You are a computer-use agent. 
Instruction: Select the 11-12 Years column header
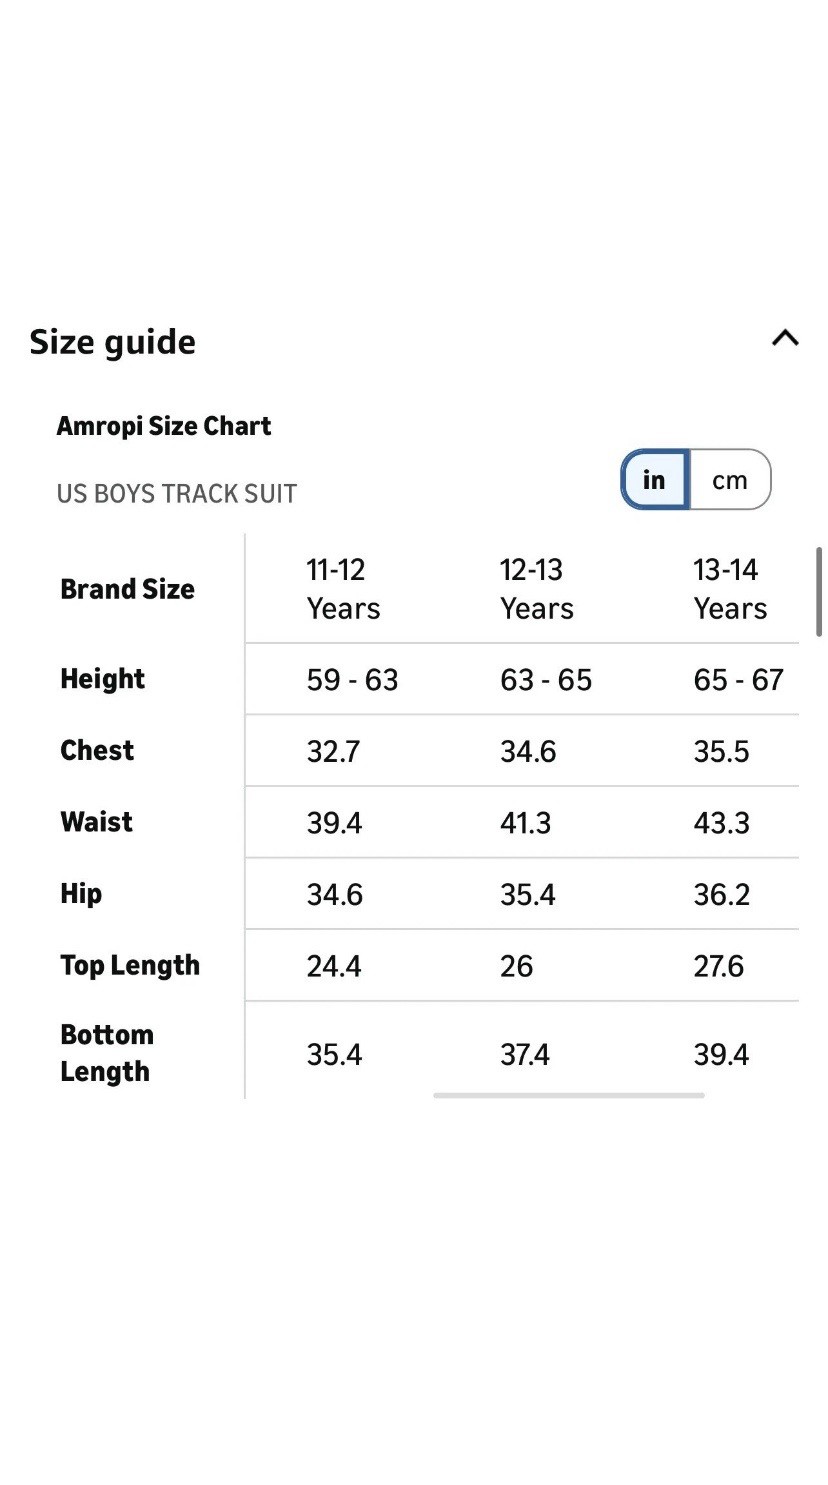tap(342, 589)
